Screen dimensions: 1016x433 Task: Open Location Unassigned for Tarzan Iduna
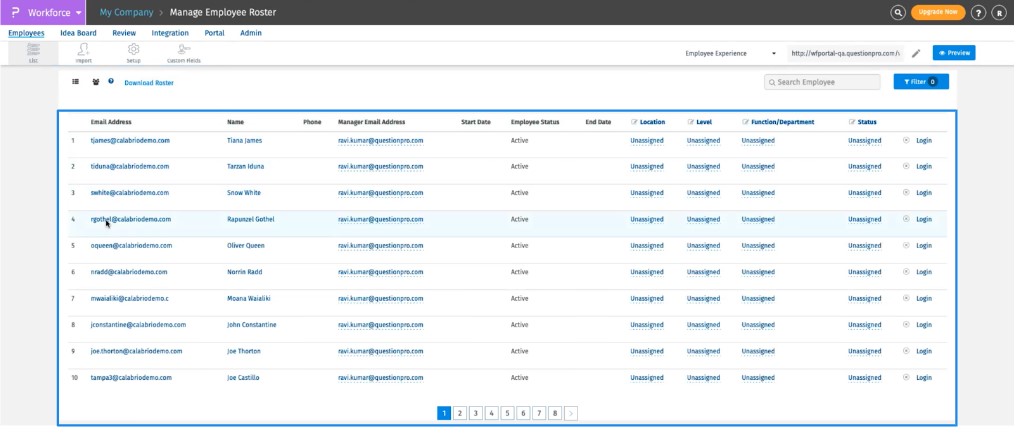click(646, 167)
